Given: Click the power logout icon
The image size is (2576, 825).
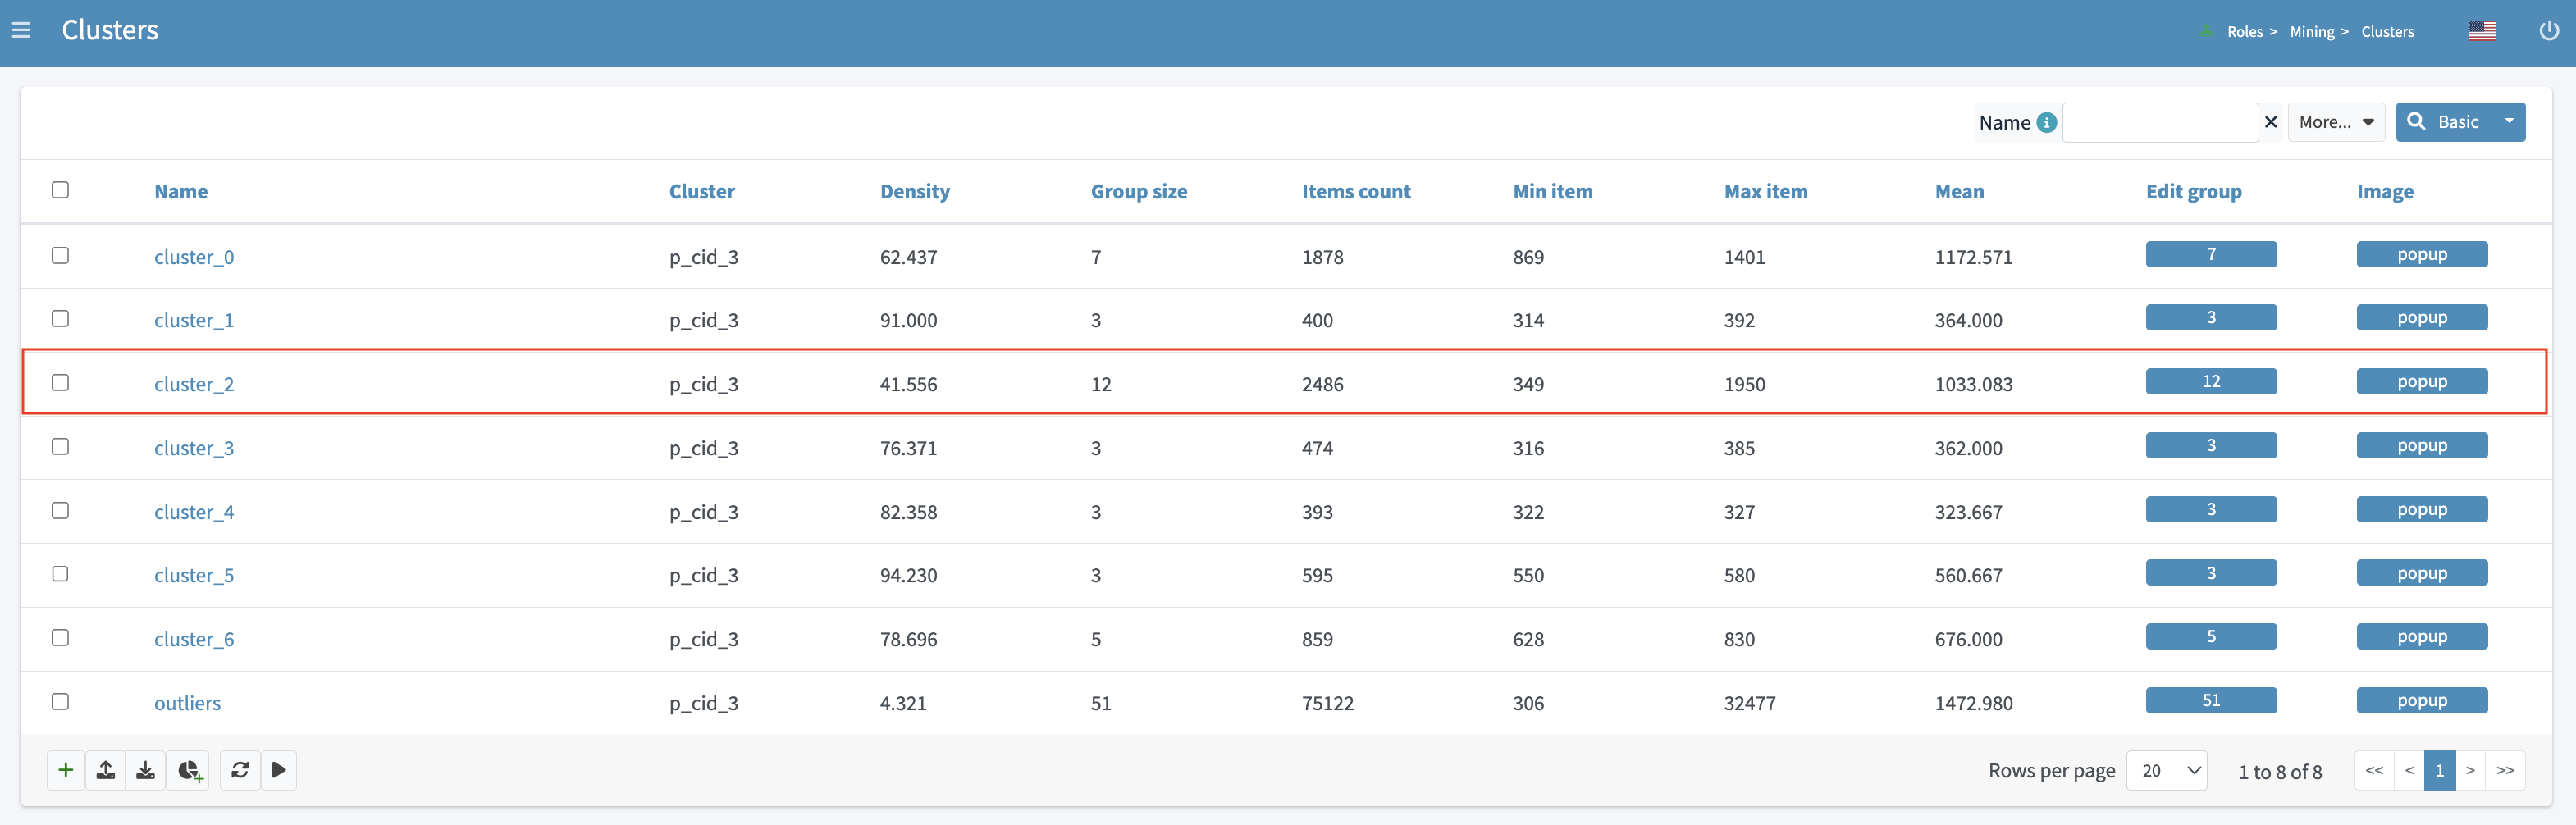Looking at the screenshot, I should click(2549, 31).
